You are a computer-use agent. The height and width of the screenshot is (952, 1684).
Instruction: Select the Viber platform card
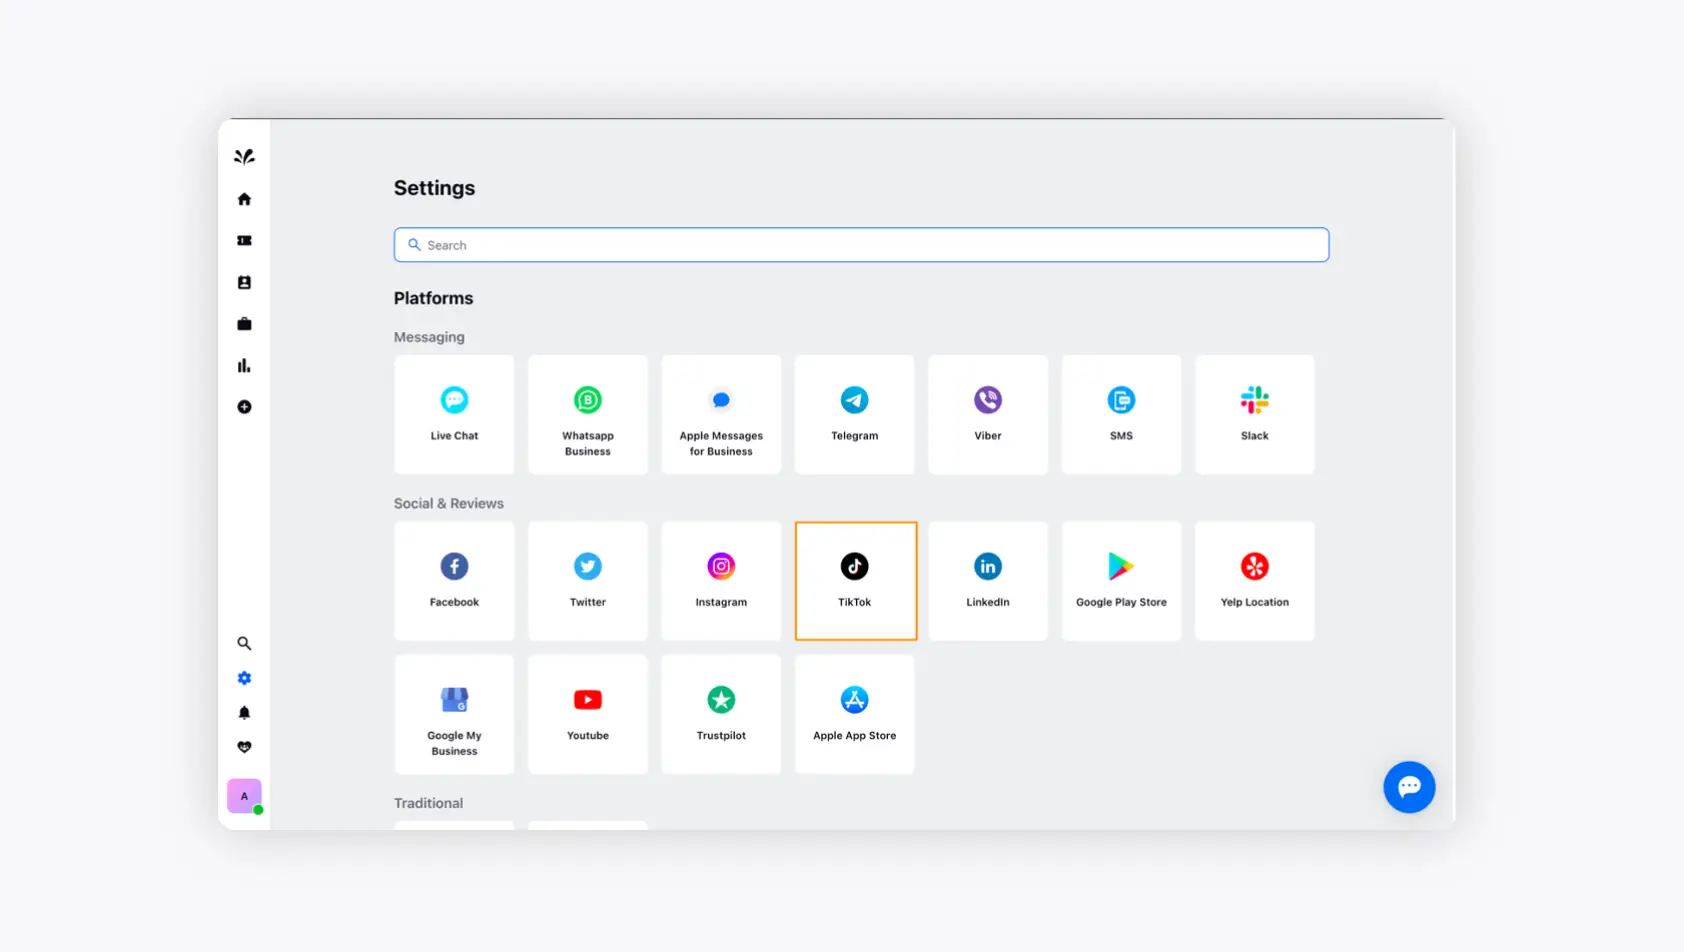[988, 414]
